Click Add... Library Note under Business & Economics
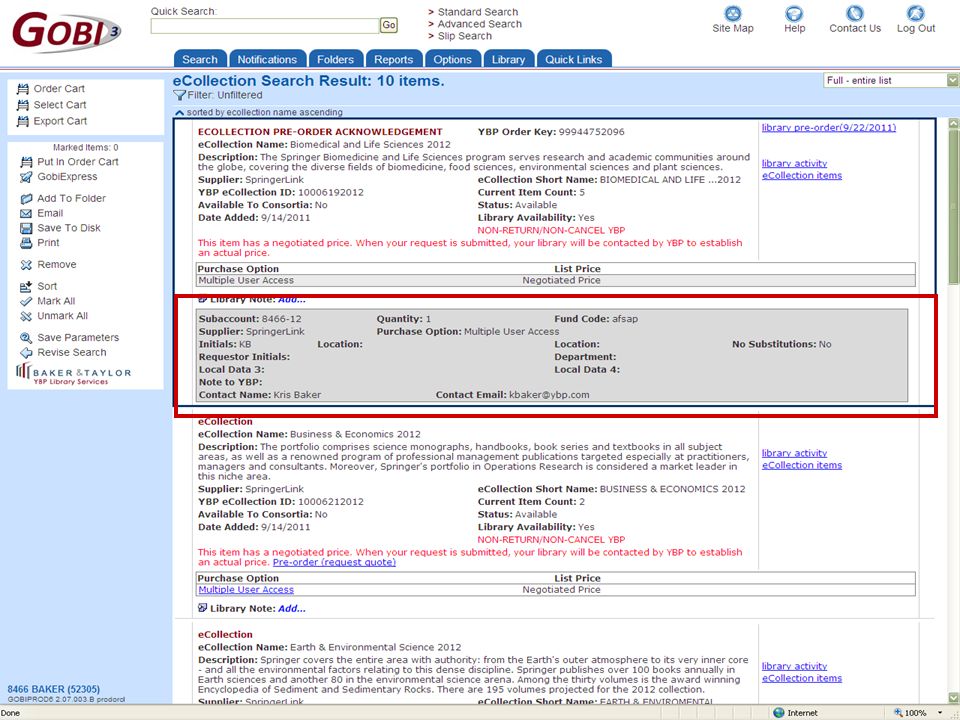The width and height of the screenshot is (960, 720). tap(291, 609)
